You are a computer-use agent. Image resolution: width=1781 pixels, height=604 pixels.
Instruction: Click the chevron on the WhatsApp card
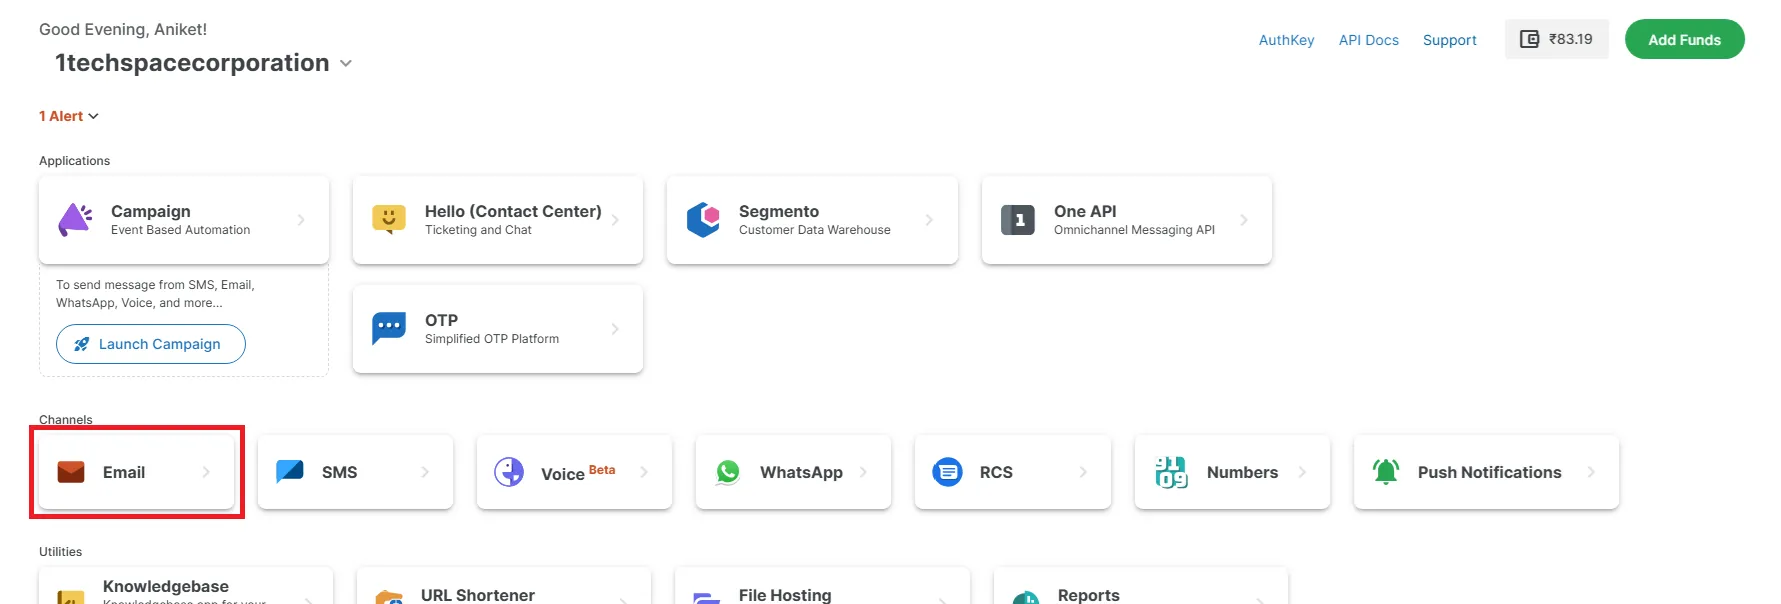pos(863,472)
